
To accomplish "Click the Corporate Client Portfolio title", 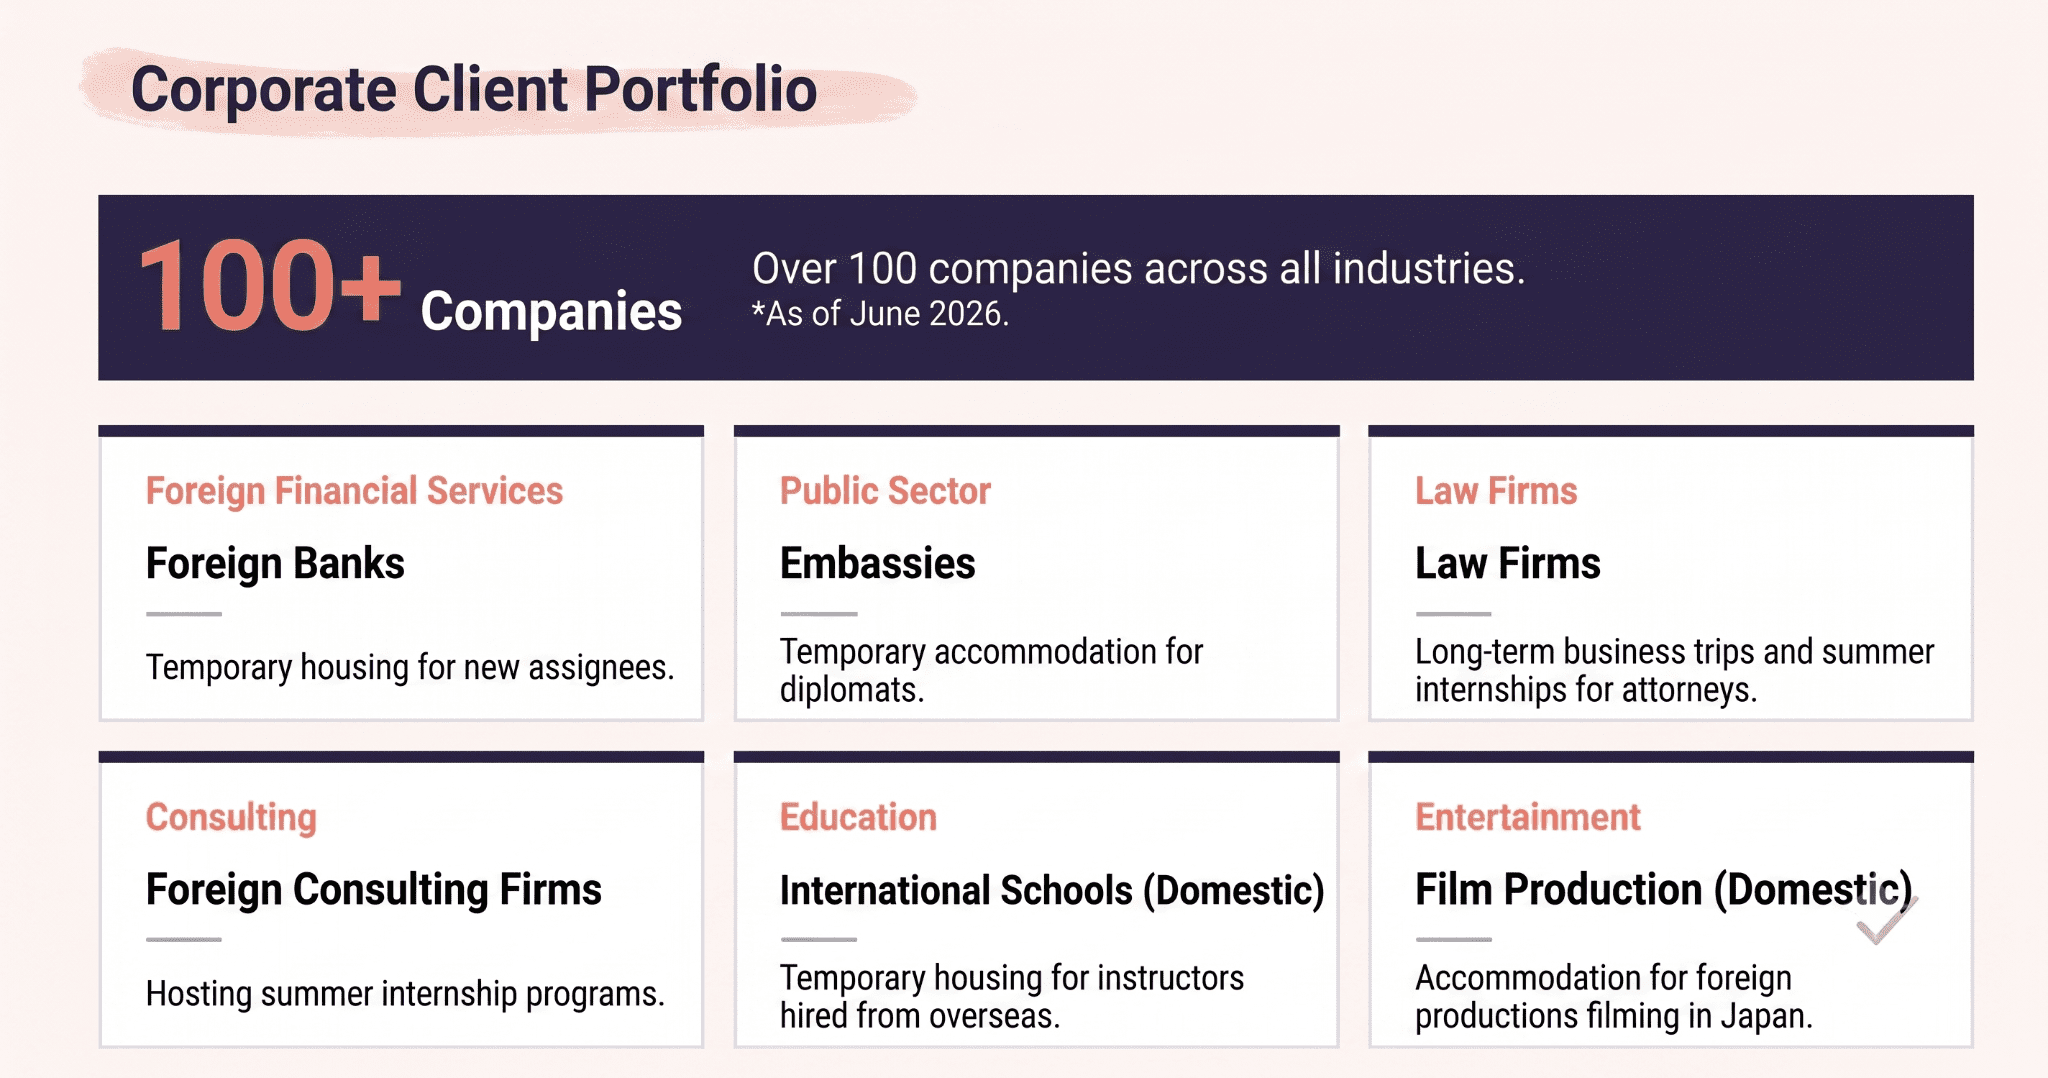I will pos(474,90).
